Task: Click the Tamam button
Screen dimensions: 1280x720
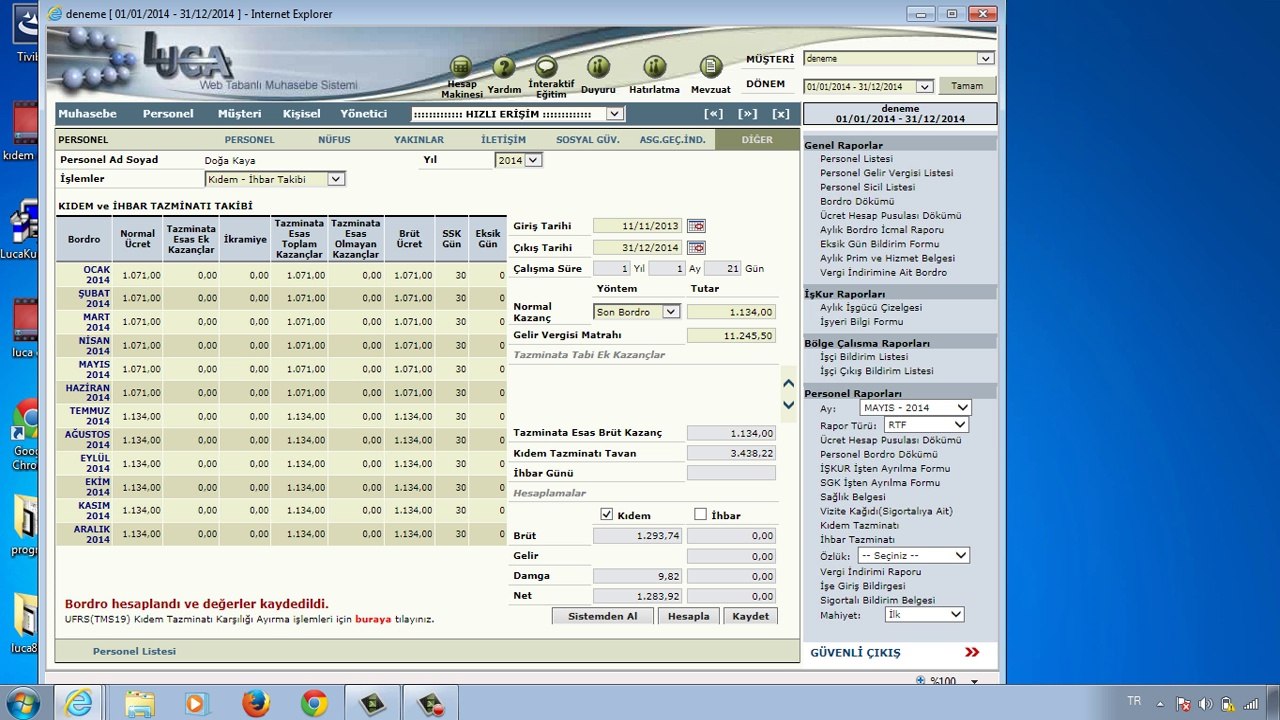Action: tap(967, 86)
